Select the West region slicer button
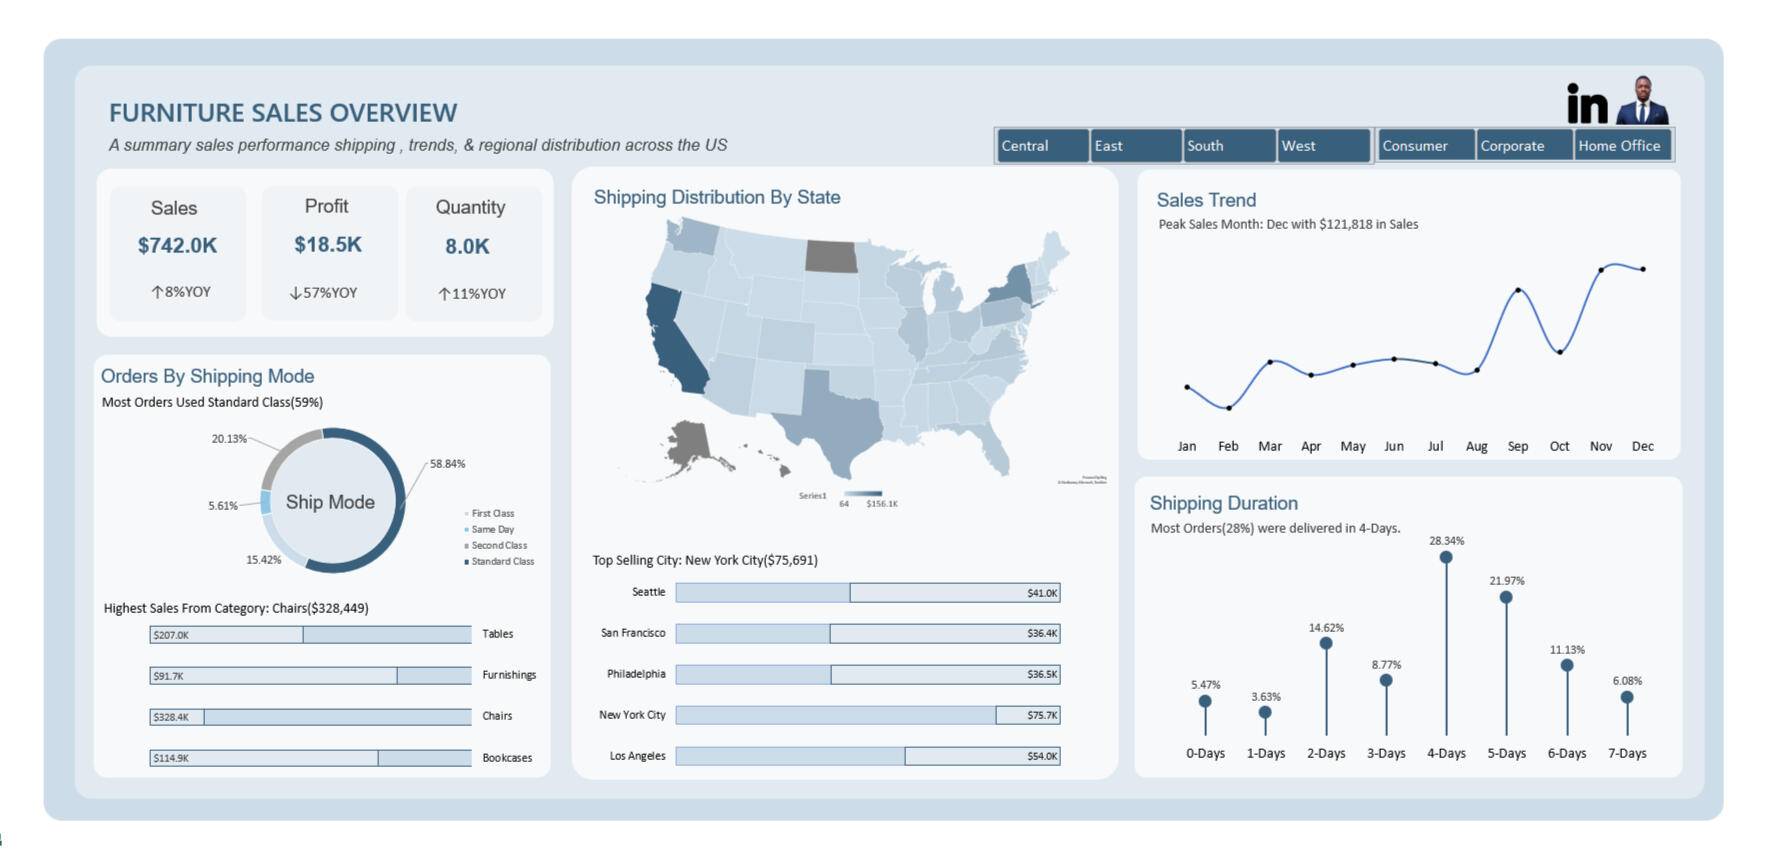The image size is (1767, 851). [1321, 146]
